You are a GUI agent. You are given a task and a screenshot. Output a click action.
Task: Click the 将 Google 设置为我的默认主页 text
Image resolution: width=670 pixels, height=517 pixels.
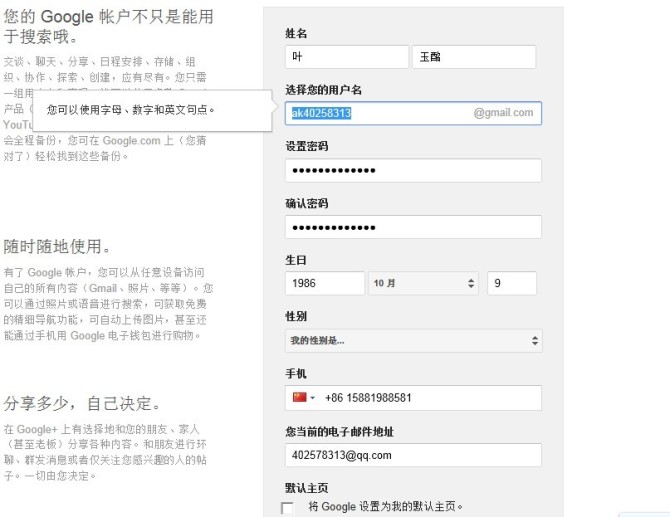coord(385,507)
